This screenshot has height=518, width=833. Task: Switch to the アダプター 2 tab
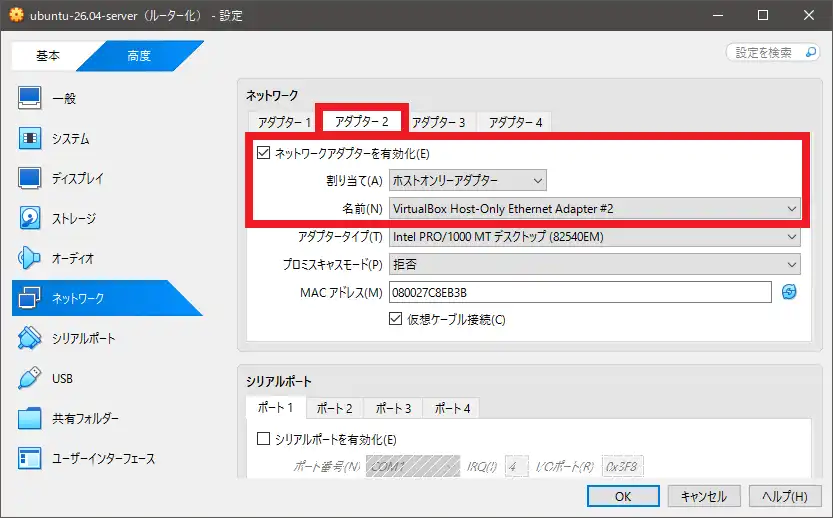point(362,122)
